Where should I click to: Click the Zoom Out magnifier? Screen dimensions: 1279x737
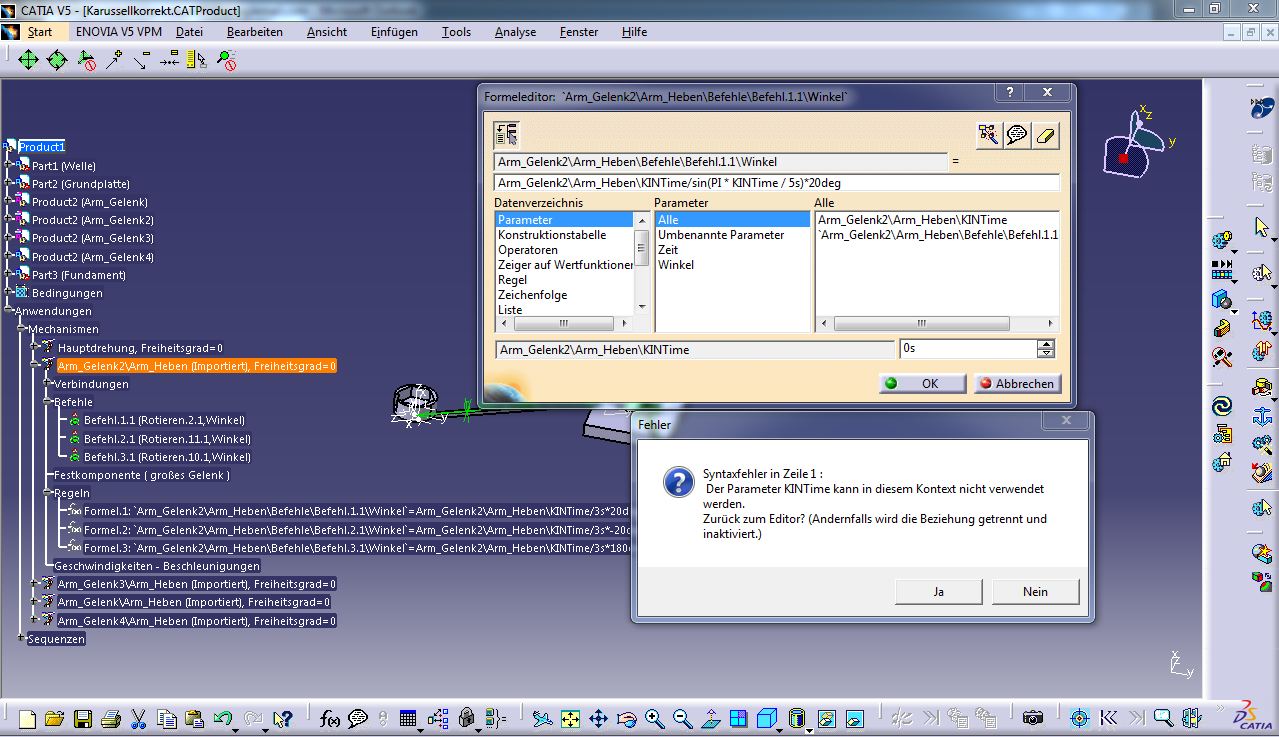[x=683, y=718]
